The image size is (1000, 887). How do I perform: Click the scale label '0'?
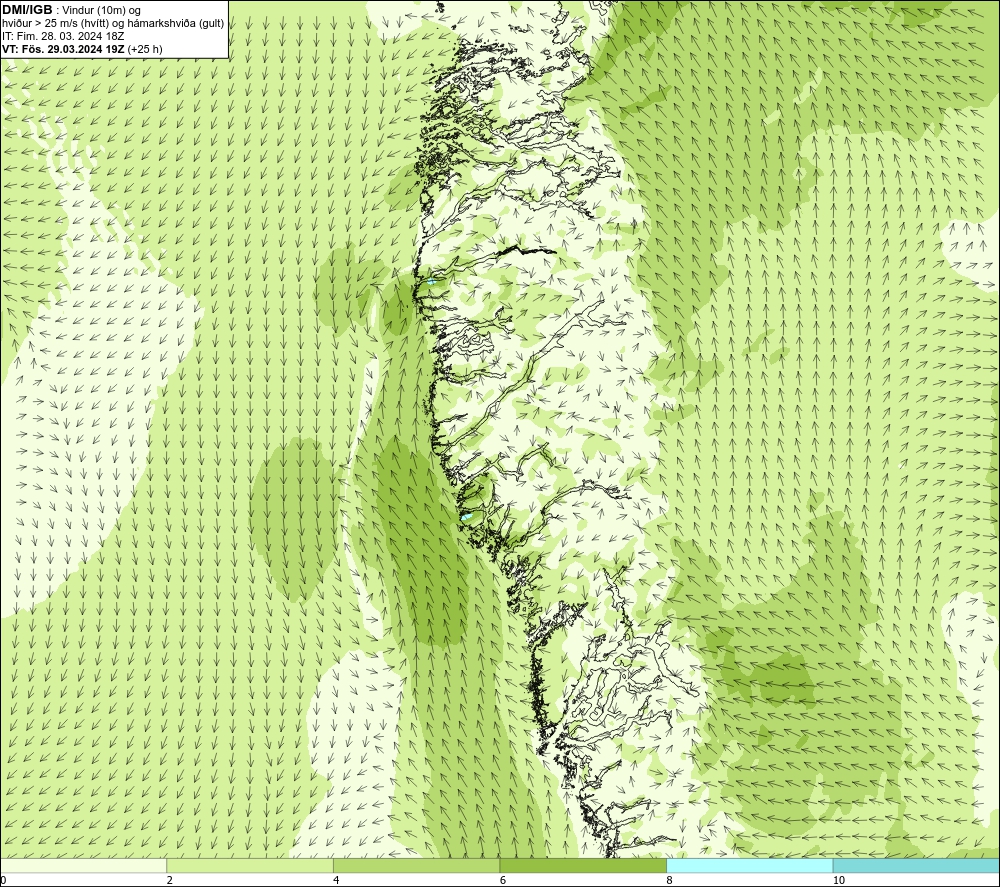pos(4,880)
